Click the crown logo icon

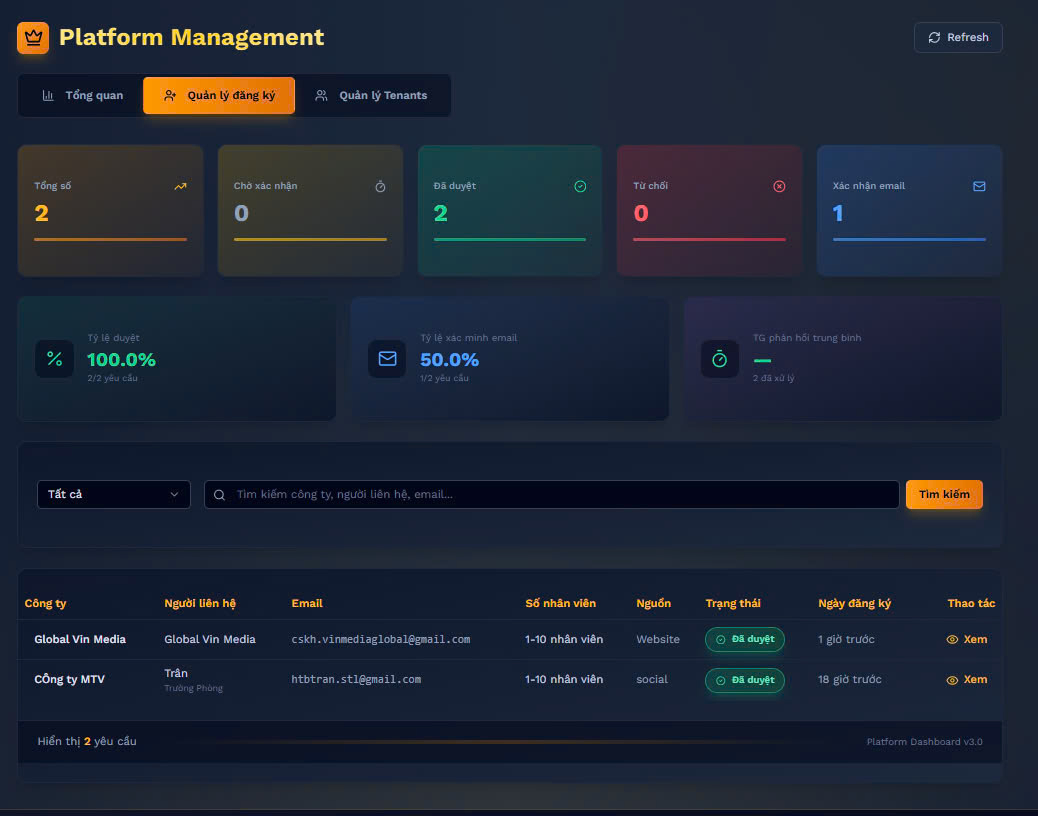tap(33, 38)
